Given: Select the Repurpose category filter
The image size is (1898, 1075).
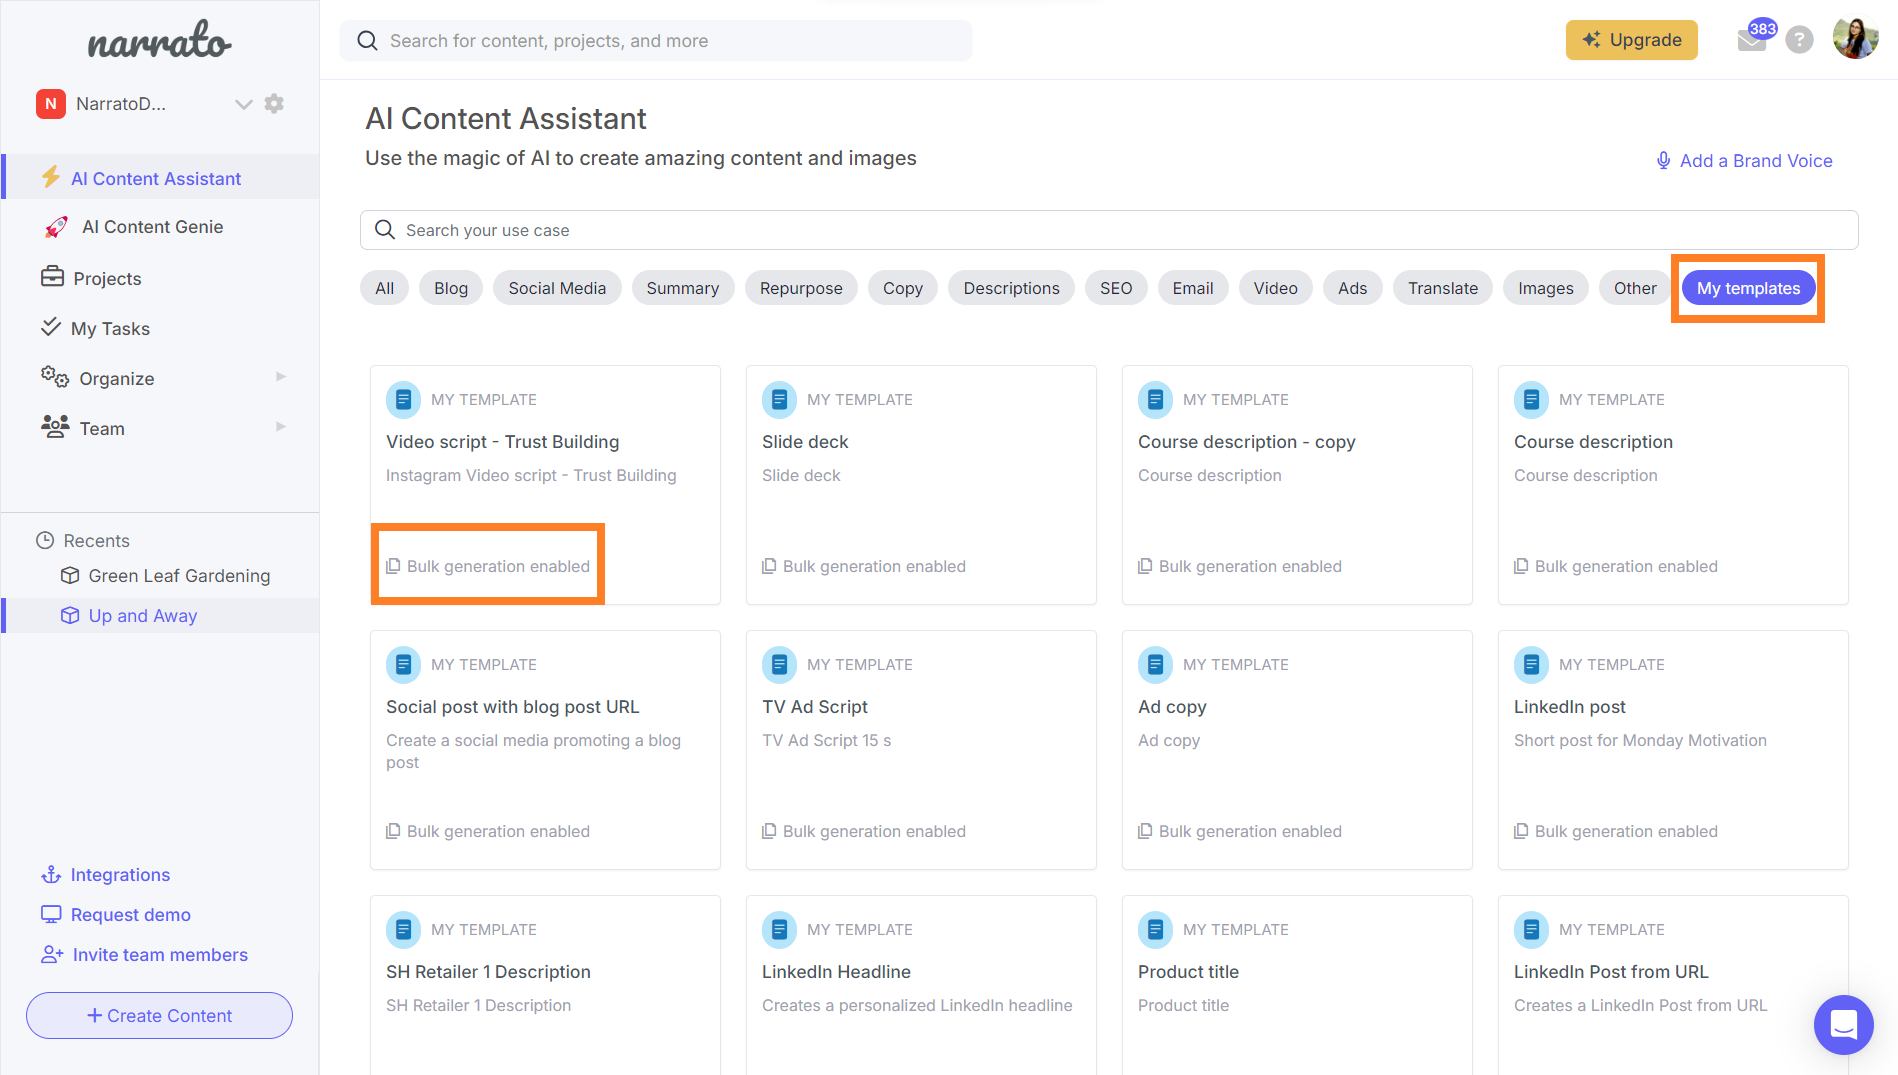Looking at the screenshot, I should tap(801, 288).
